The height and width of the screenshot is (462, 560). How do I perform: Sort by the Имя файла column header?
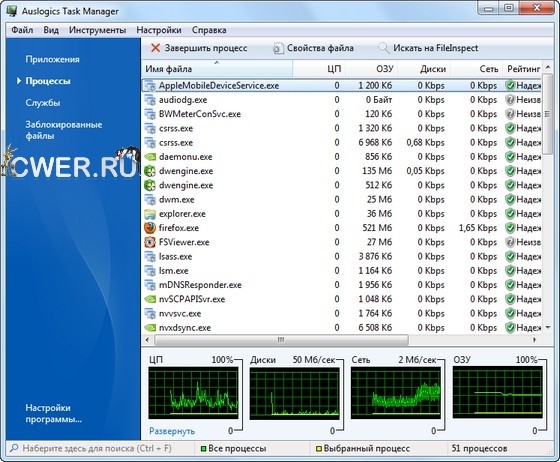coord(218,69)
